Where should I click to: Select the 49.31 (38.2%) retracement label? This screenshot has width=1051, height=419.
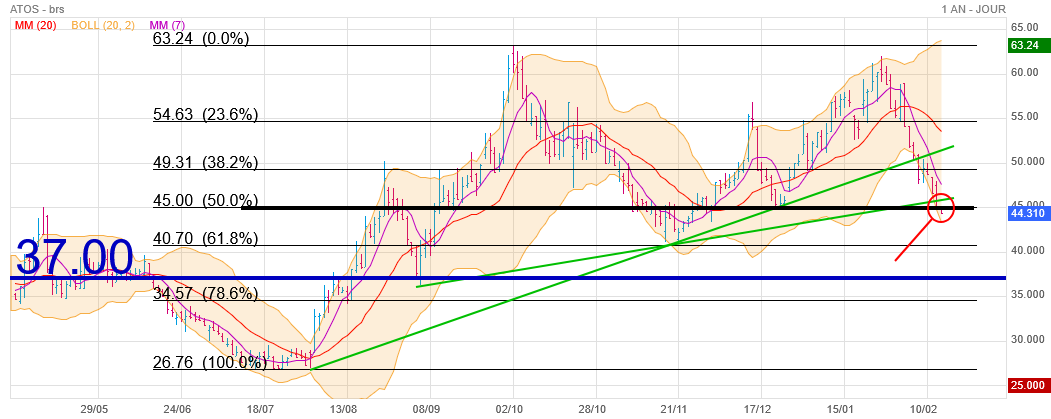tap(205, 162)
